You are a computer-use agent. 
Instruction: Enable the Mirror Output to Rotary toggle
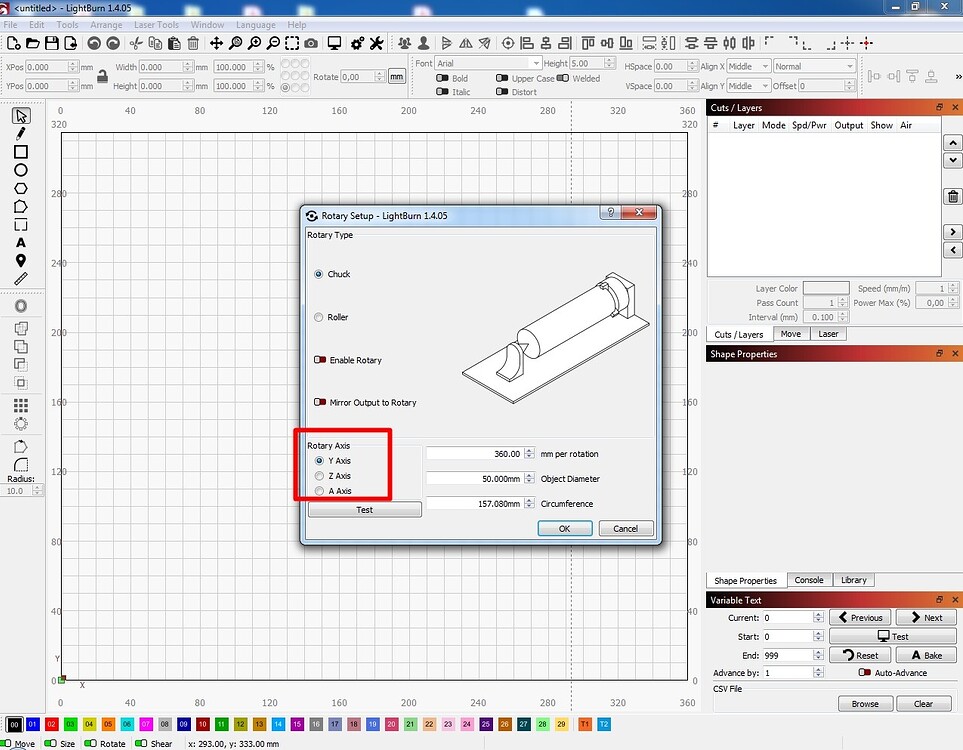point(322,402)
